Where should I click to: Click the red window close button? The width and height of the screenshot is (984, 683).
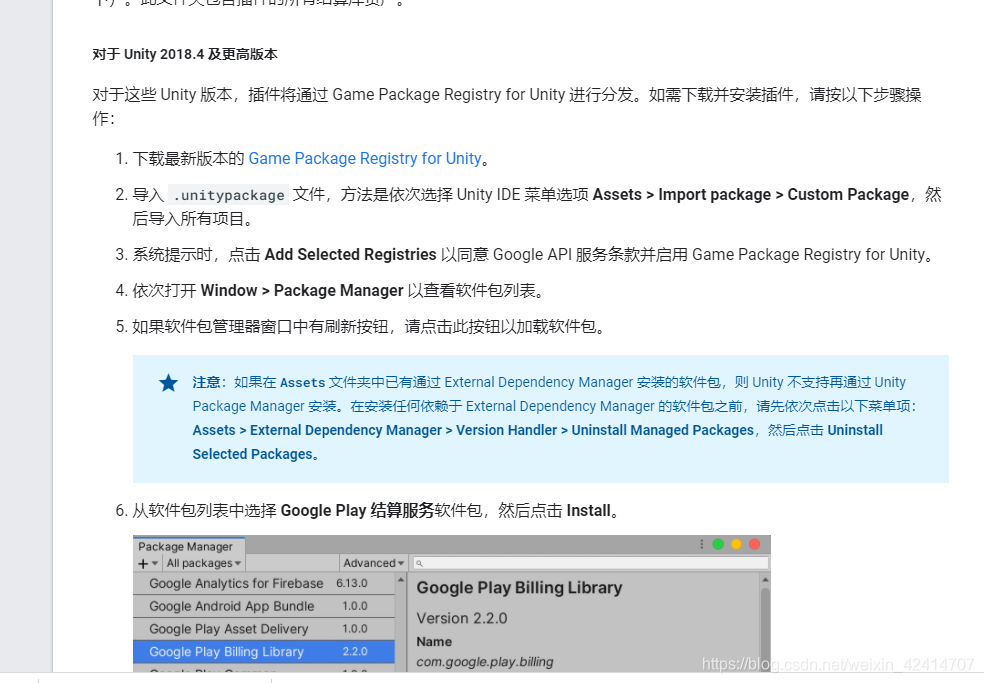755,544
